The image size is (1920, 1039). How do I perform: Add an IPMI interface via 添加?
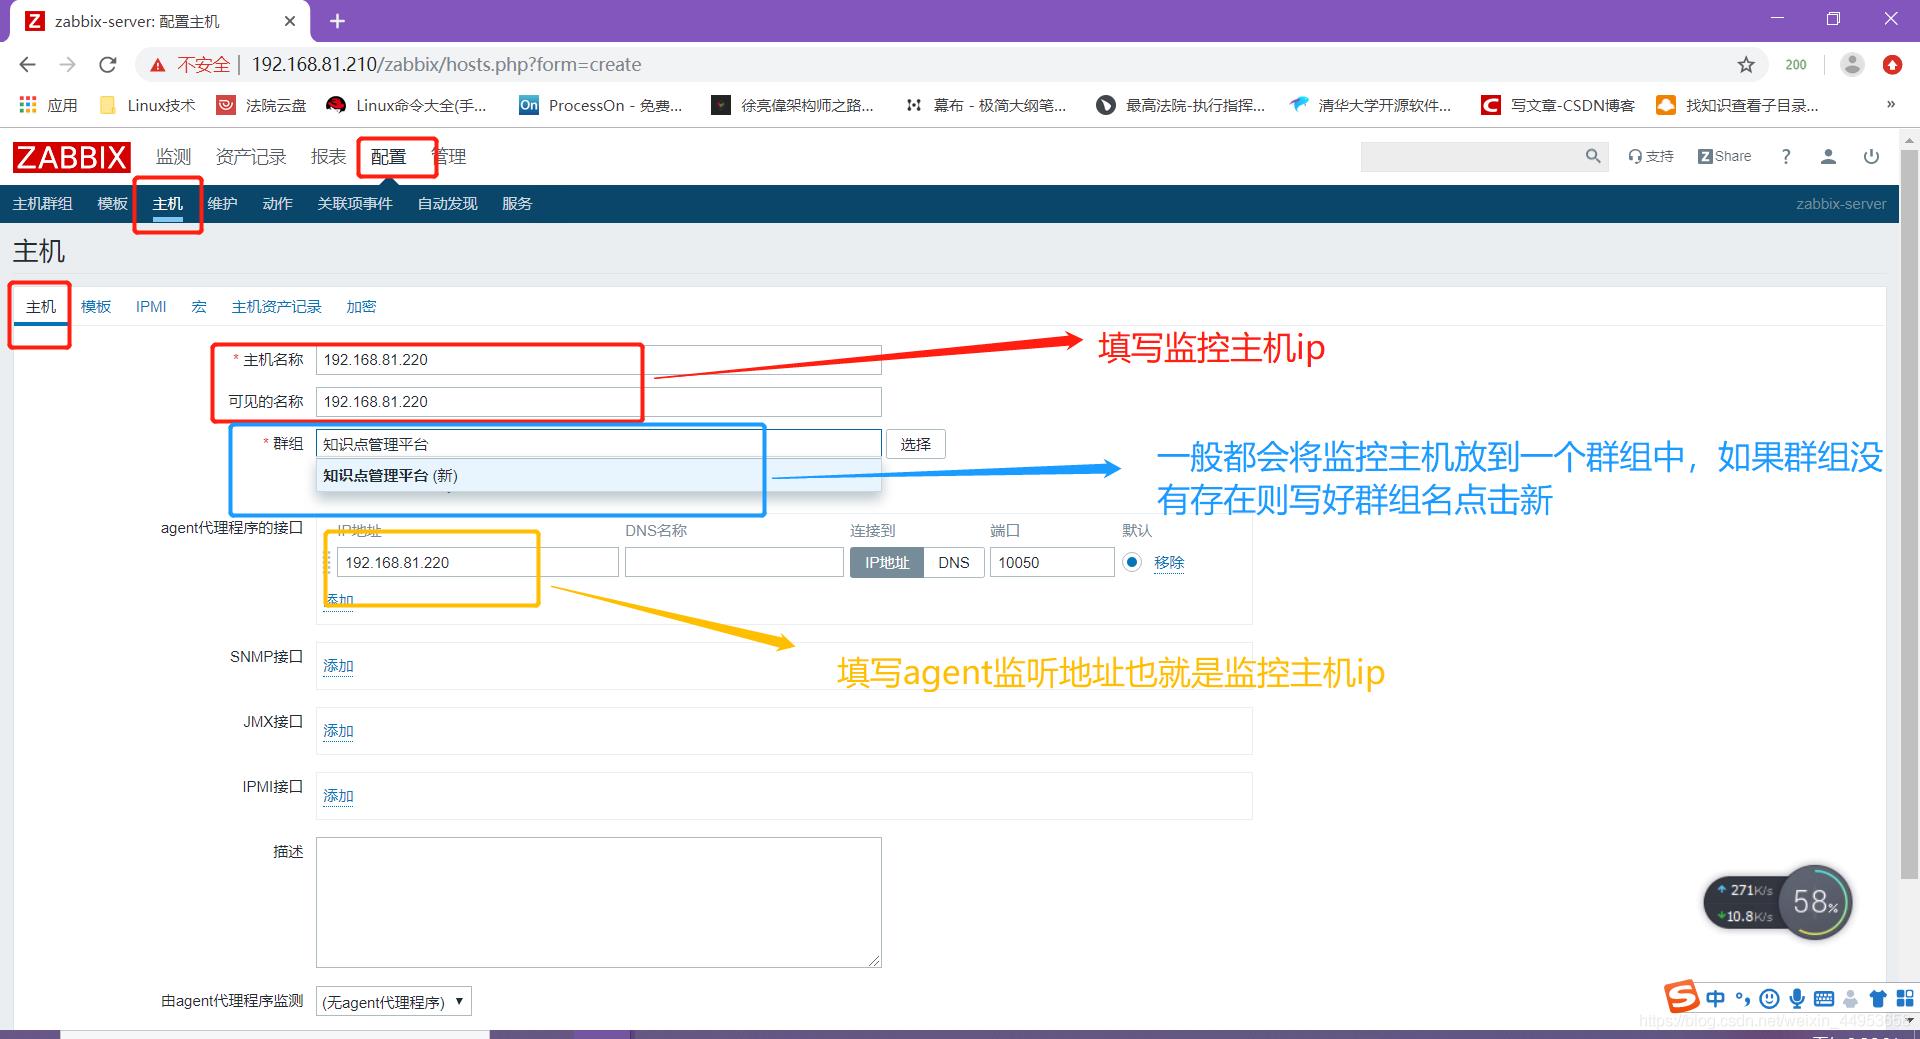click(338, 796)
